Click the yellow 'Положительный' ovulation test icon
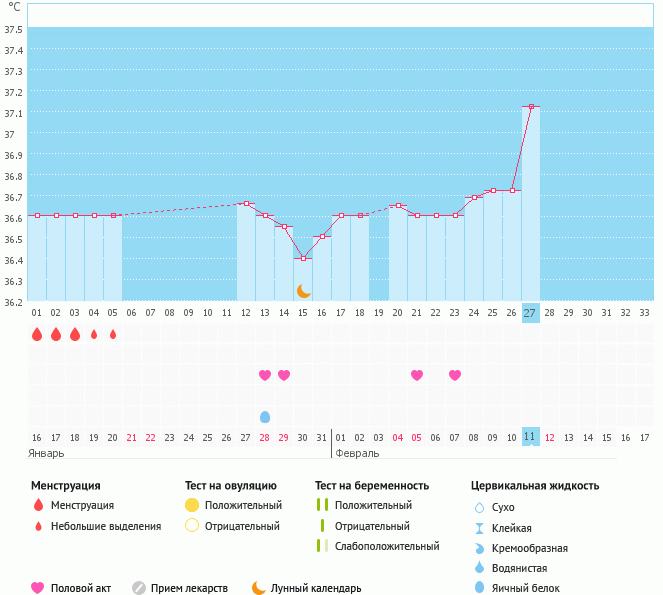The width and height of the screenshot is (663, 595). click(193, 506)
